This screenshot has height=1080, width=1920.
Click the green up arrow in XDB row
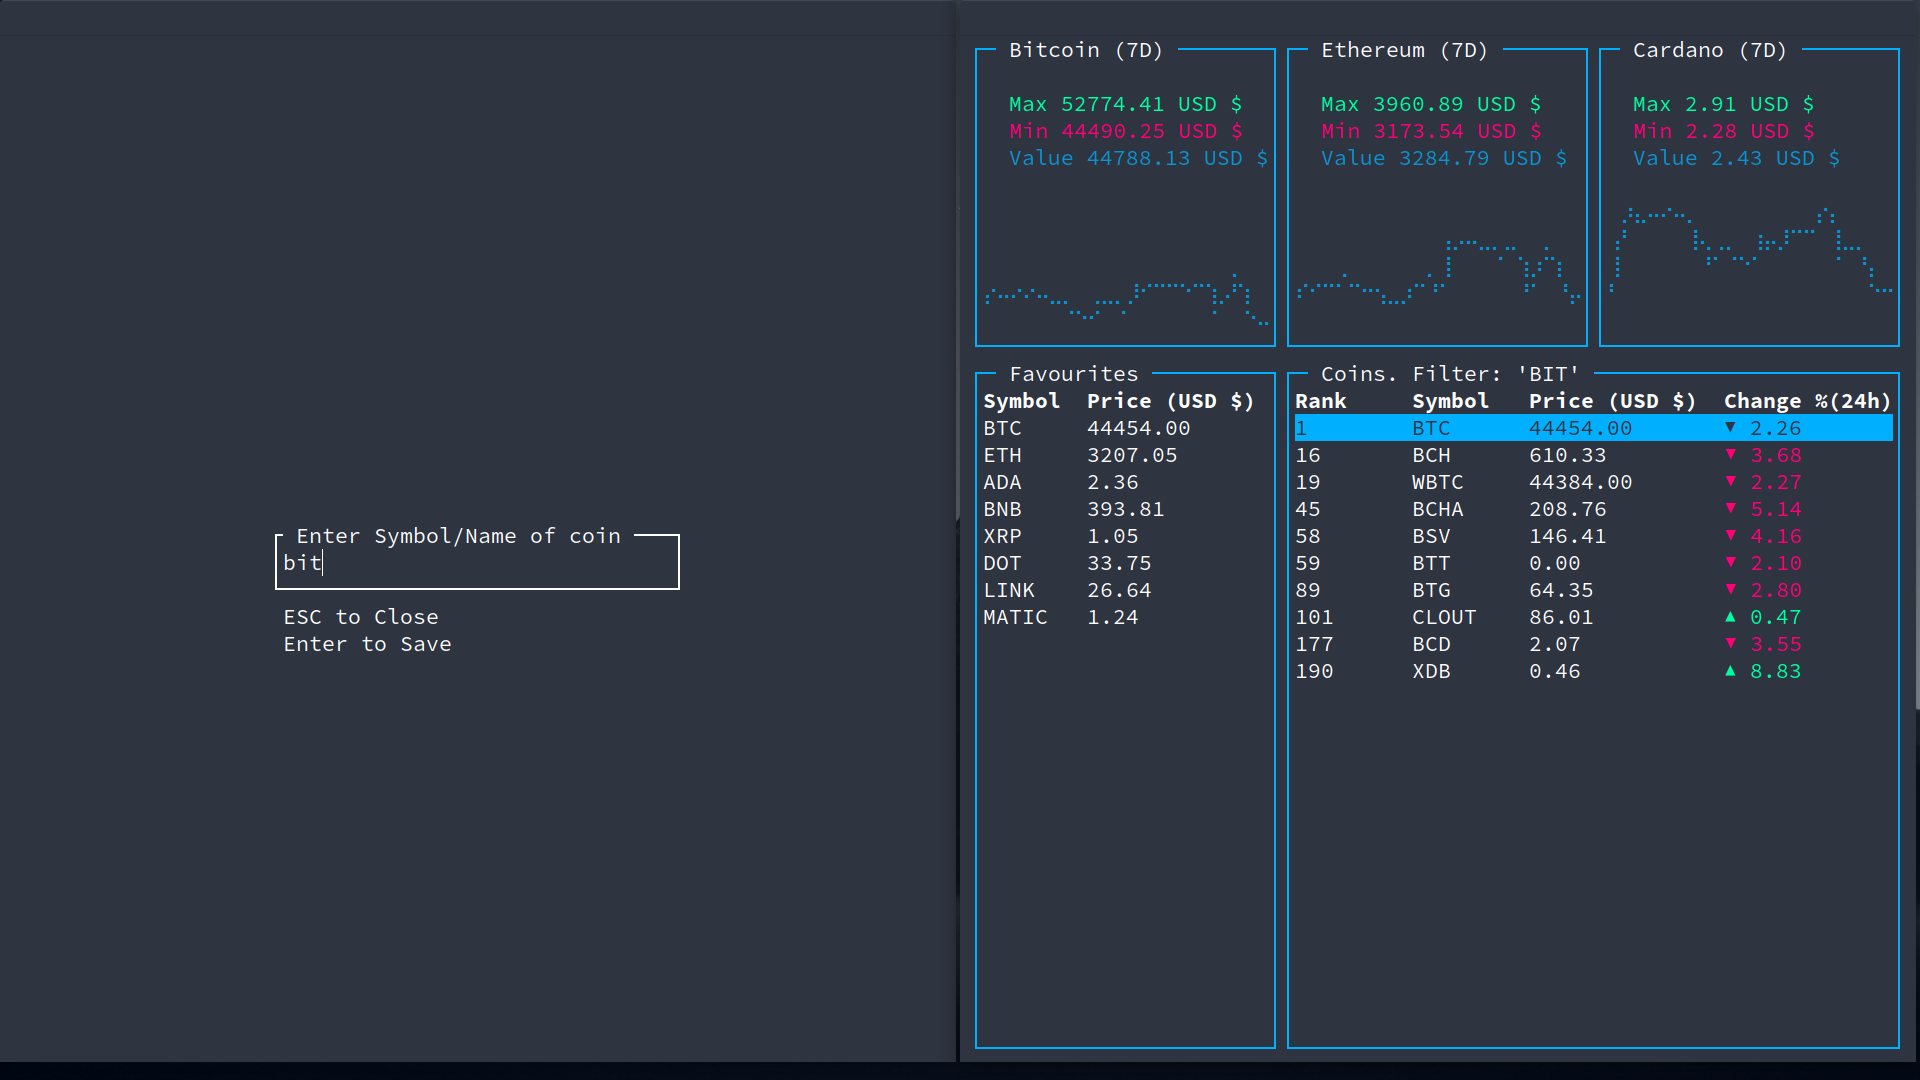pos(1730,671)
